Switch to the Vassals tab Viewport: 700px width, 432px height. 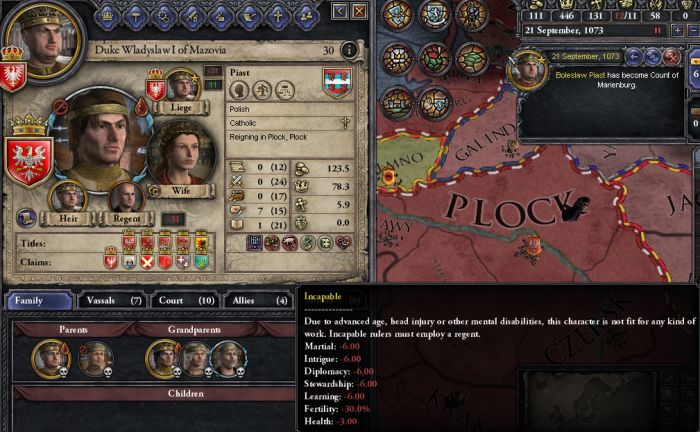pos(114,300)
